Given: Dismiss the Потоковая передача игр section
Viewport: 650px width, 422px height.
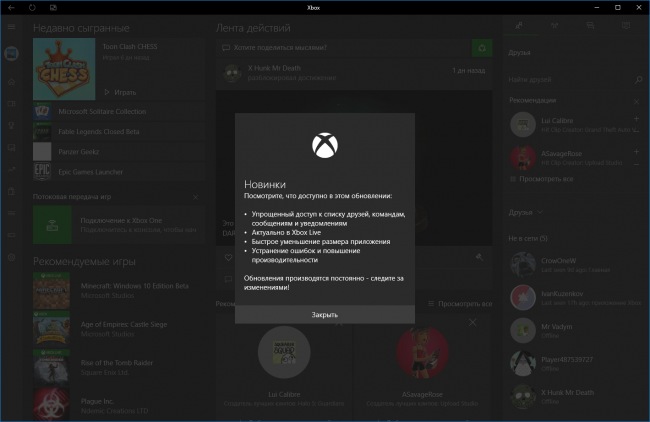Looking at the screenshot, I should [x=195, y=197].
